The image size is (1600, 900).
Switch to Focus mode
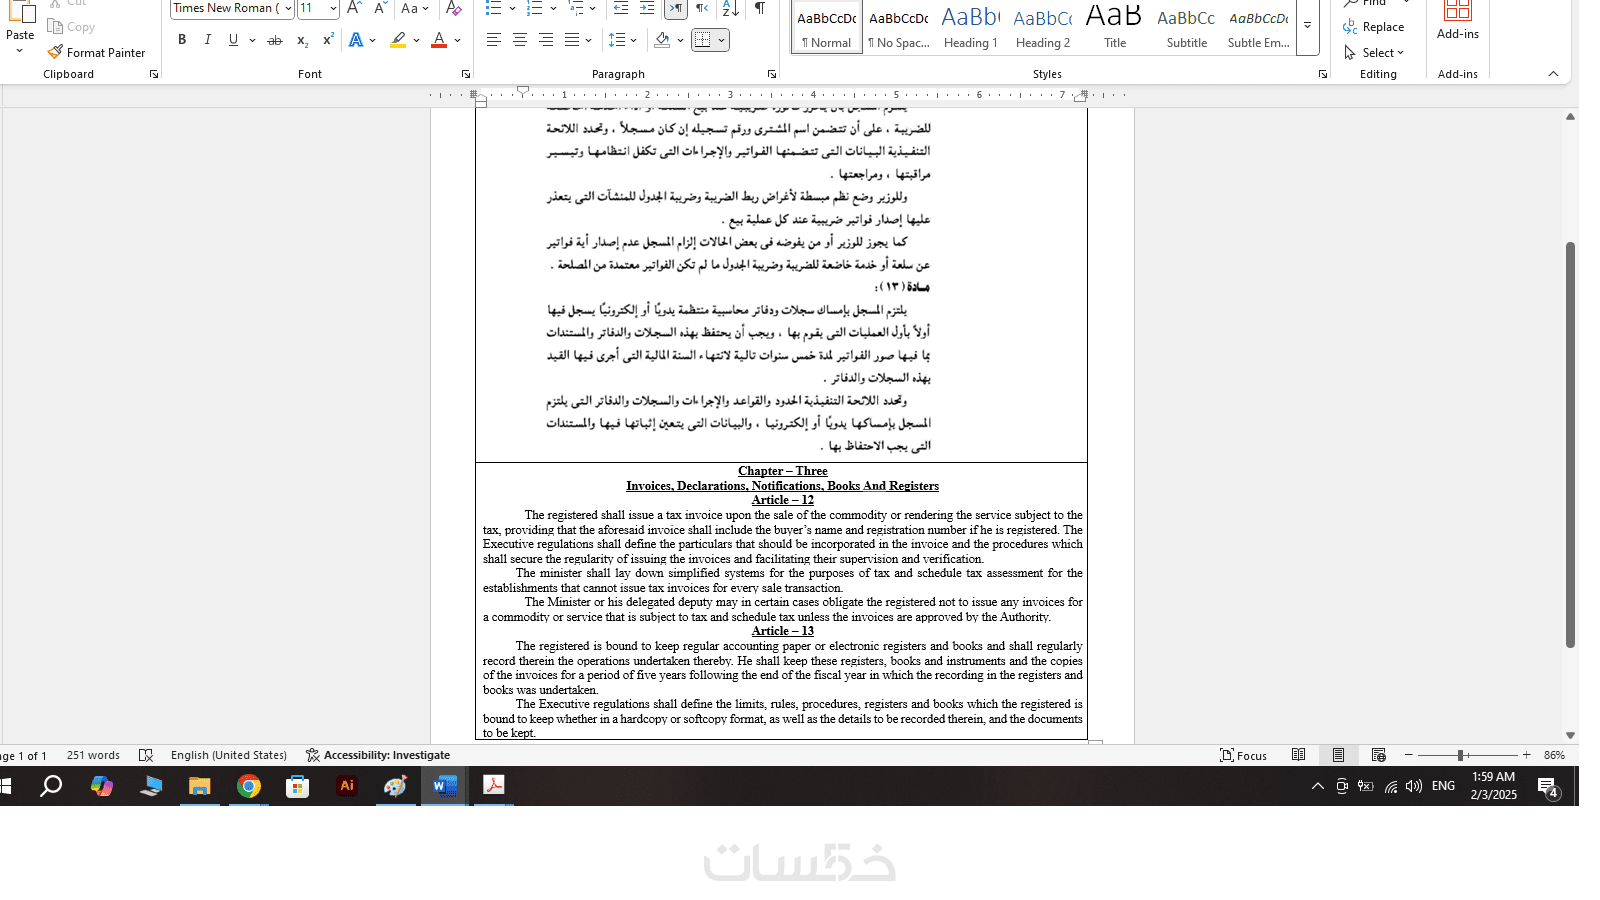1244,756
